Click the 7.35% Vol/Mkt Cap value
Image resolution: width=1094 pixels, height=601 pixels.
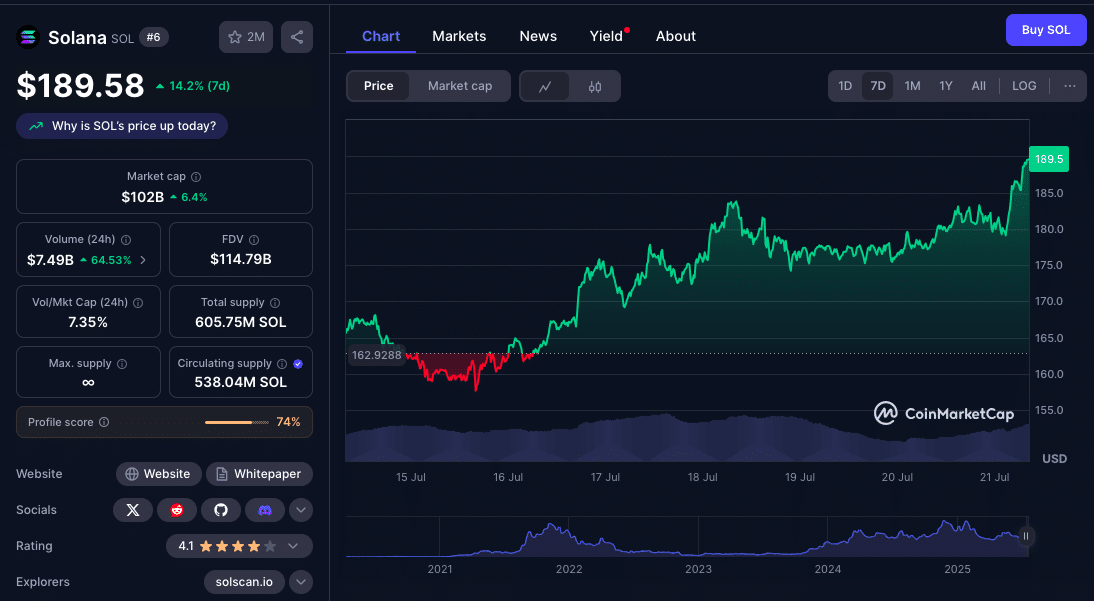[88, 322]
